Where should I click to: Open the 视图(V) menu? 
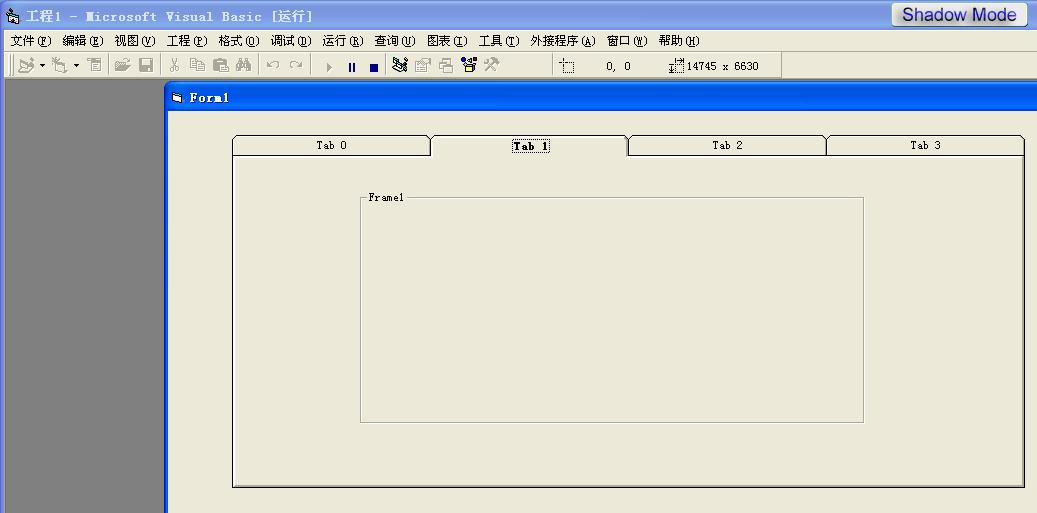pos(135,41)
